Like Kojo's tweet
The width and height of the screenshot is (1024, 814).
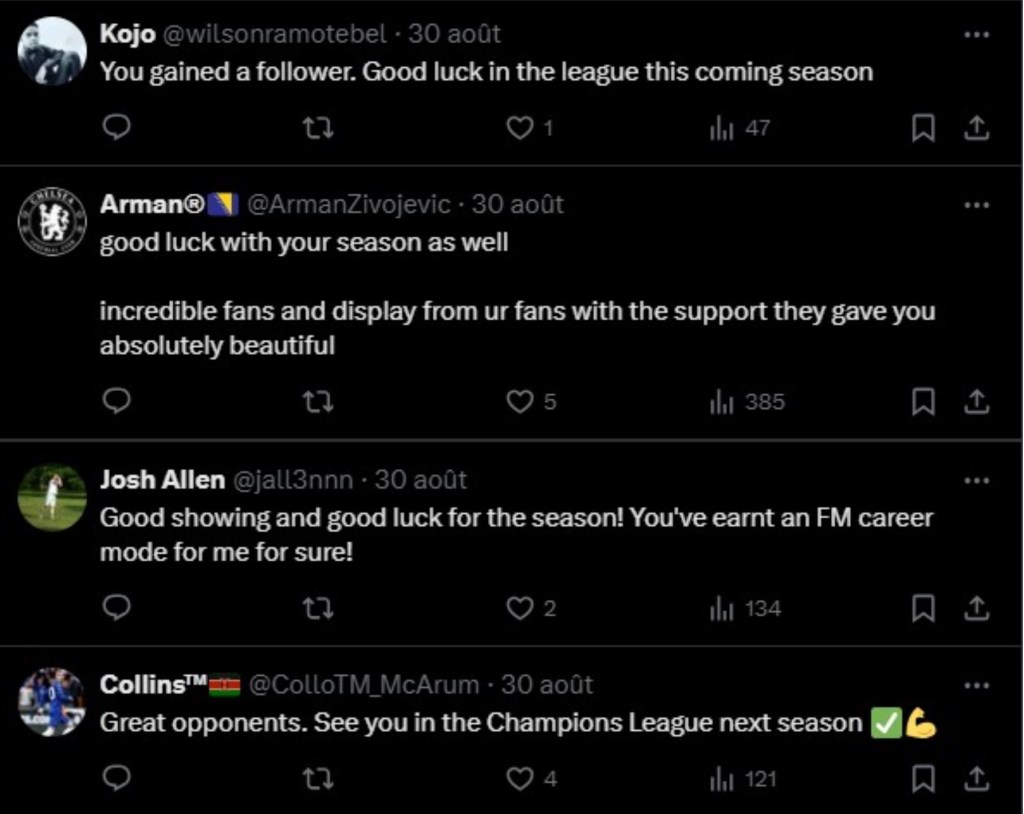(520, 128)
